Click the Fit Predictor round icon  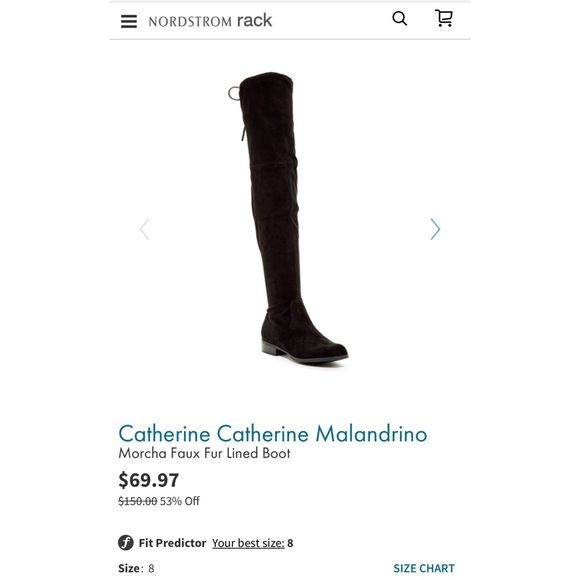(126, 543)
